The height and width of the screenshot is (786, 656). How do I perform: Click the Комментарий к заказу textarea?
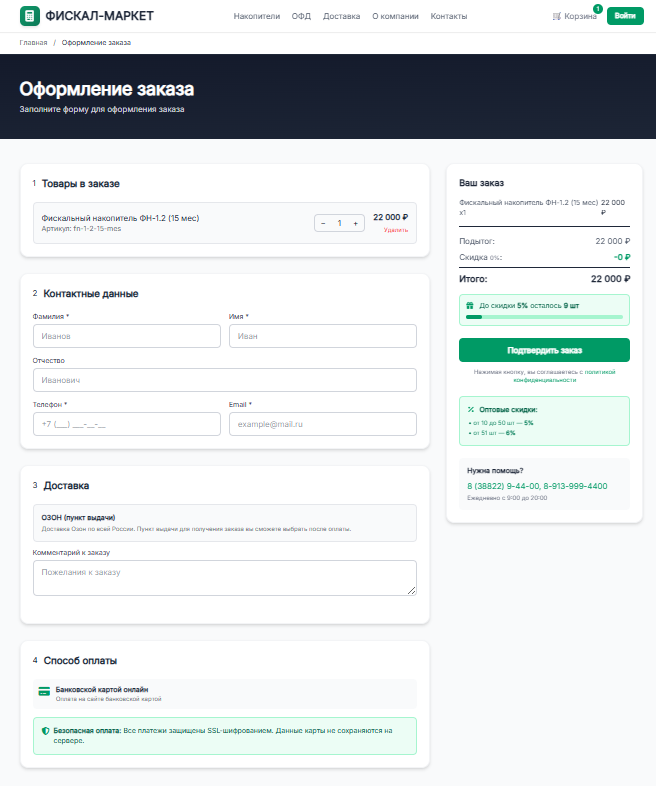tap(225, 578)
